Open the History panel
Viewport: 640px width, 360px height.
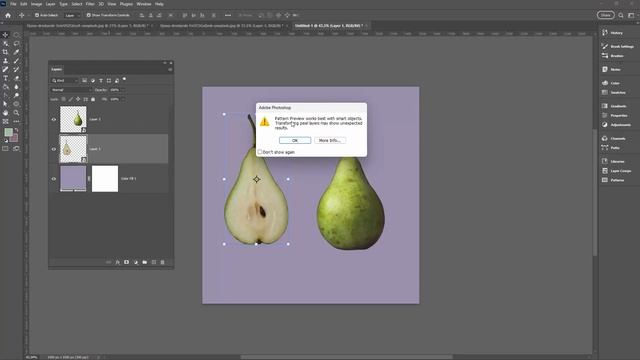[x=613, y=33]
